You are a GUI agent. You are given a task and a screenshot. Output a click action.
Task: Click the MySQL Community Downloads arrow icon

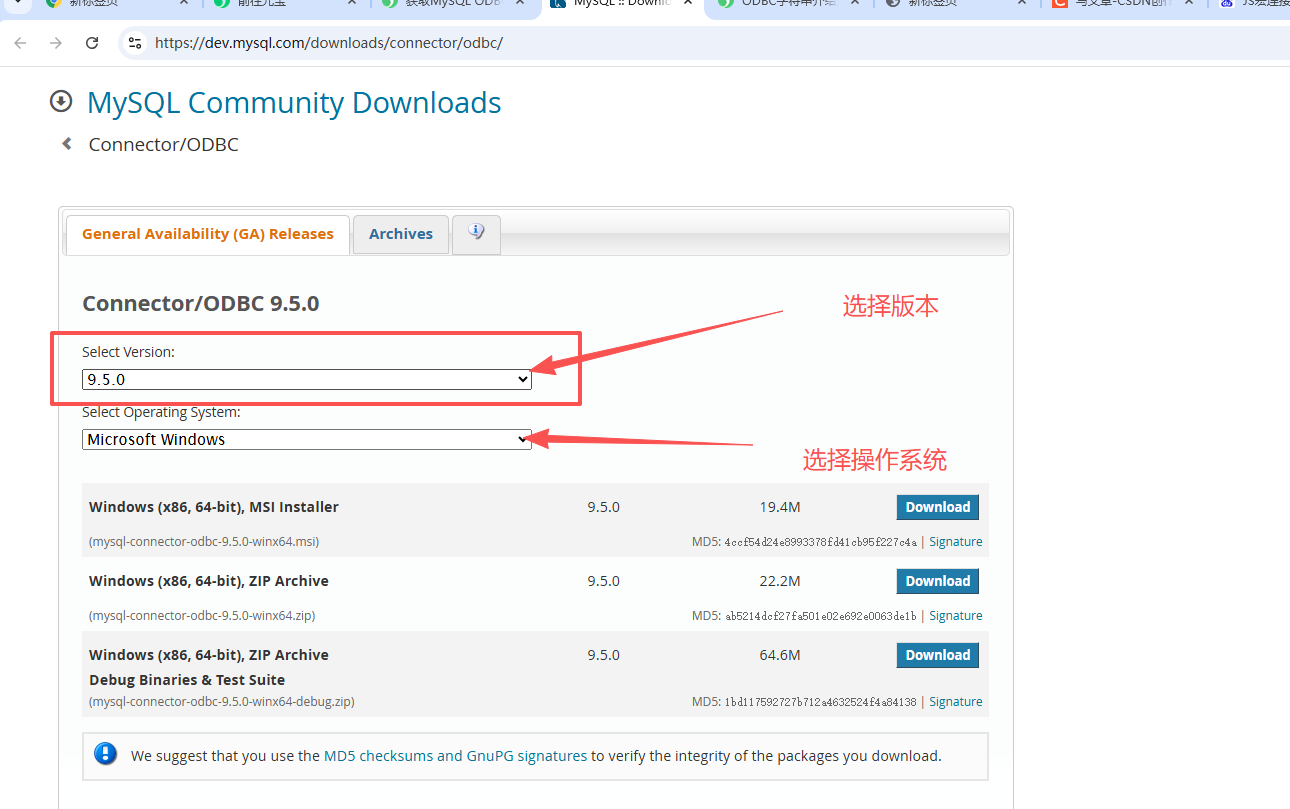click(x=60, y=101)
